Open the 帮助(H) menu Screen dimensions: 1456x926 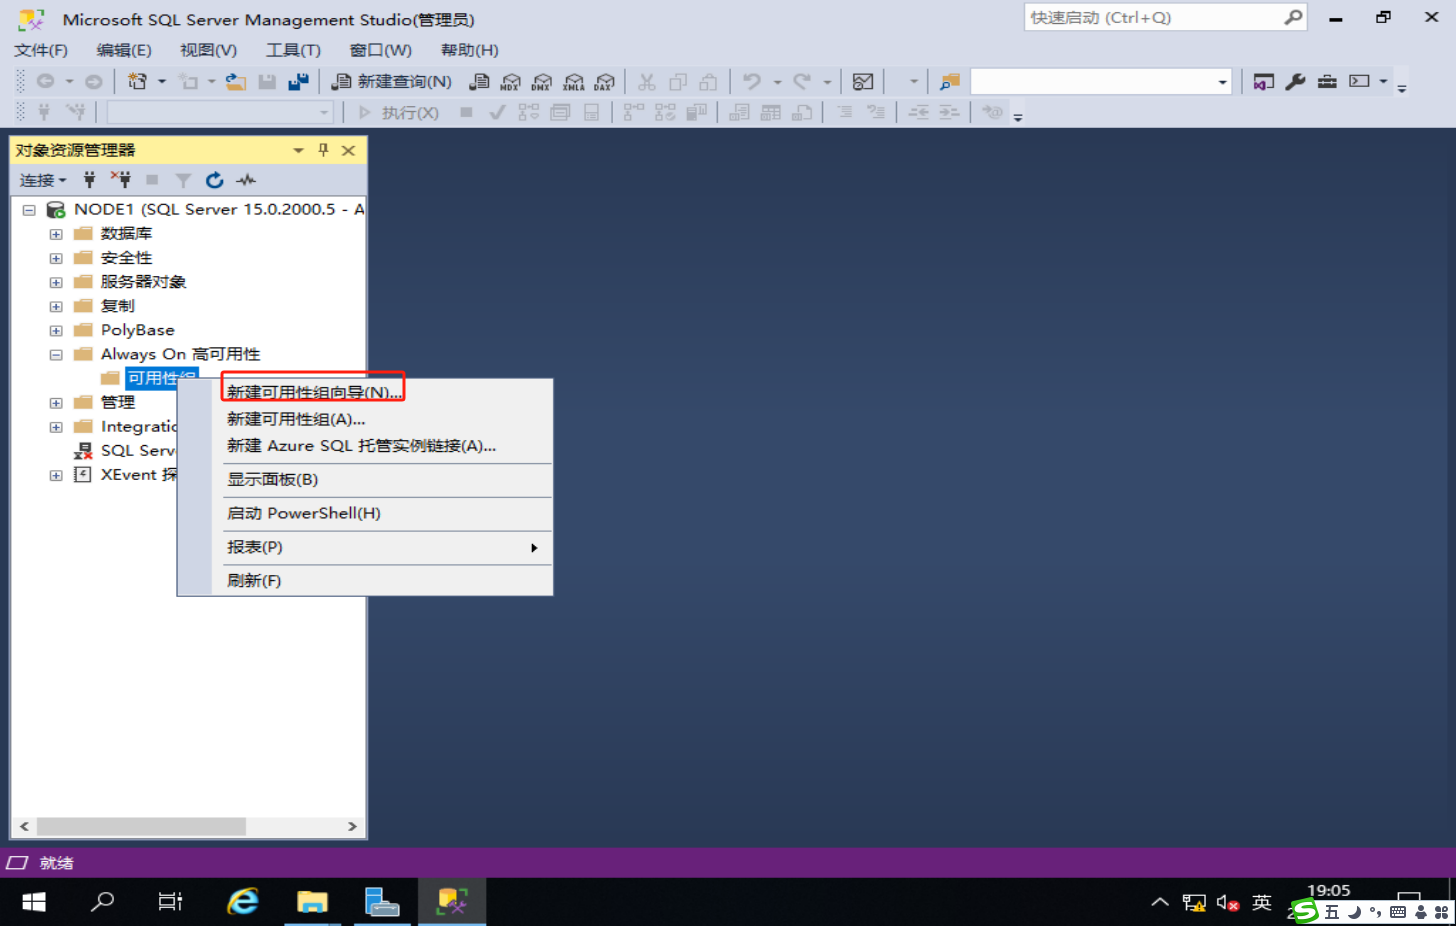tap(469, 50)
